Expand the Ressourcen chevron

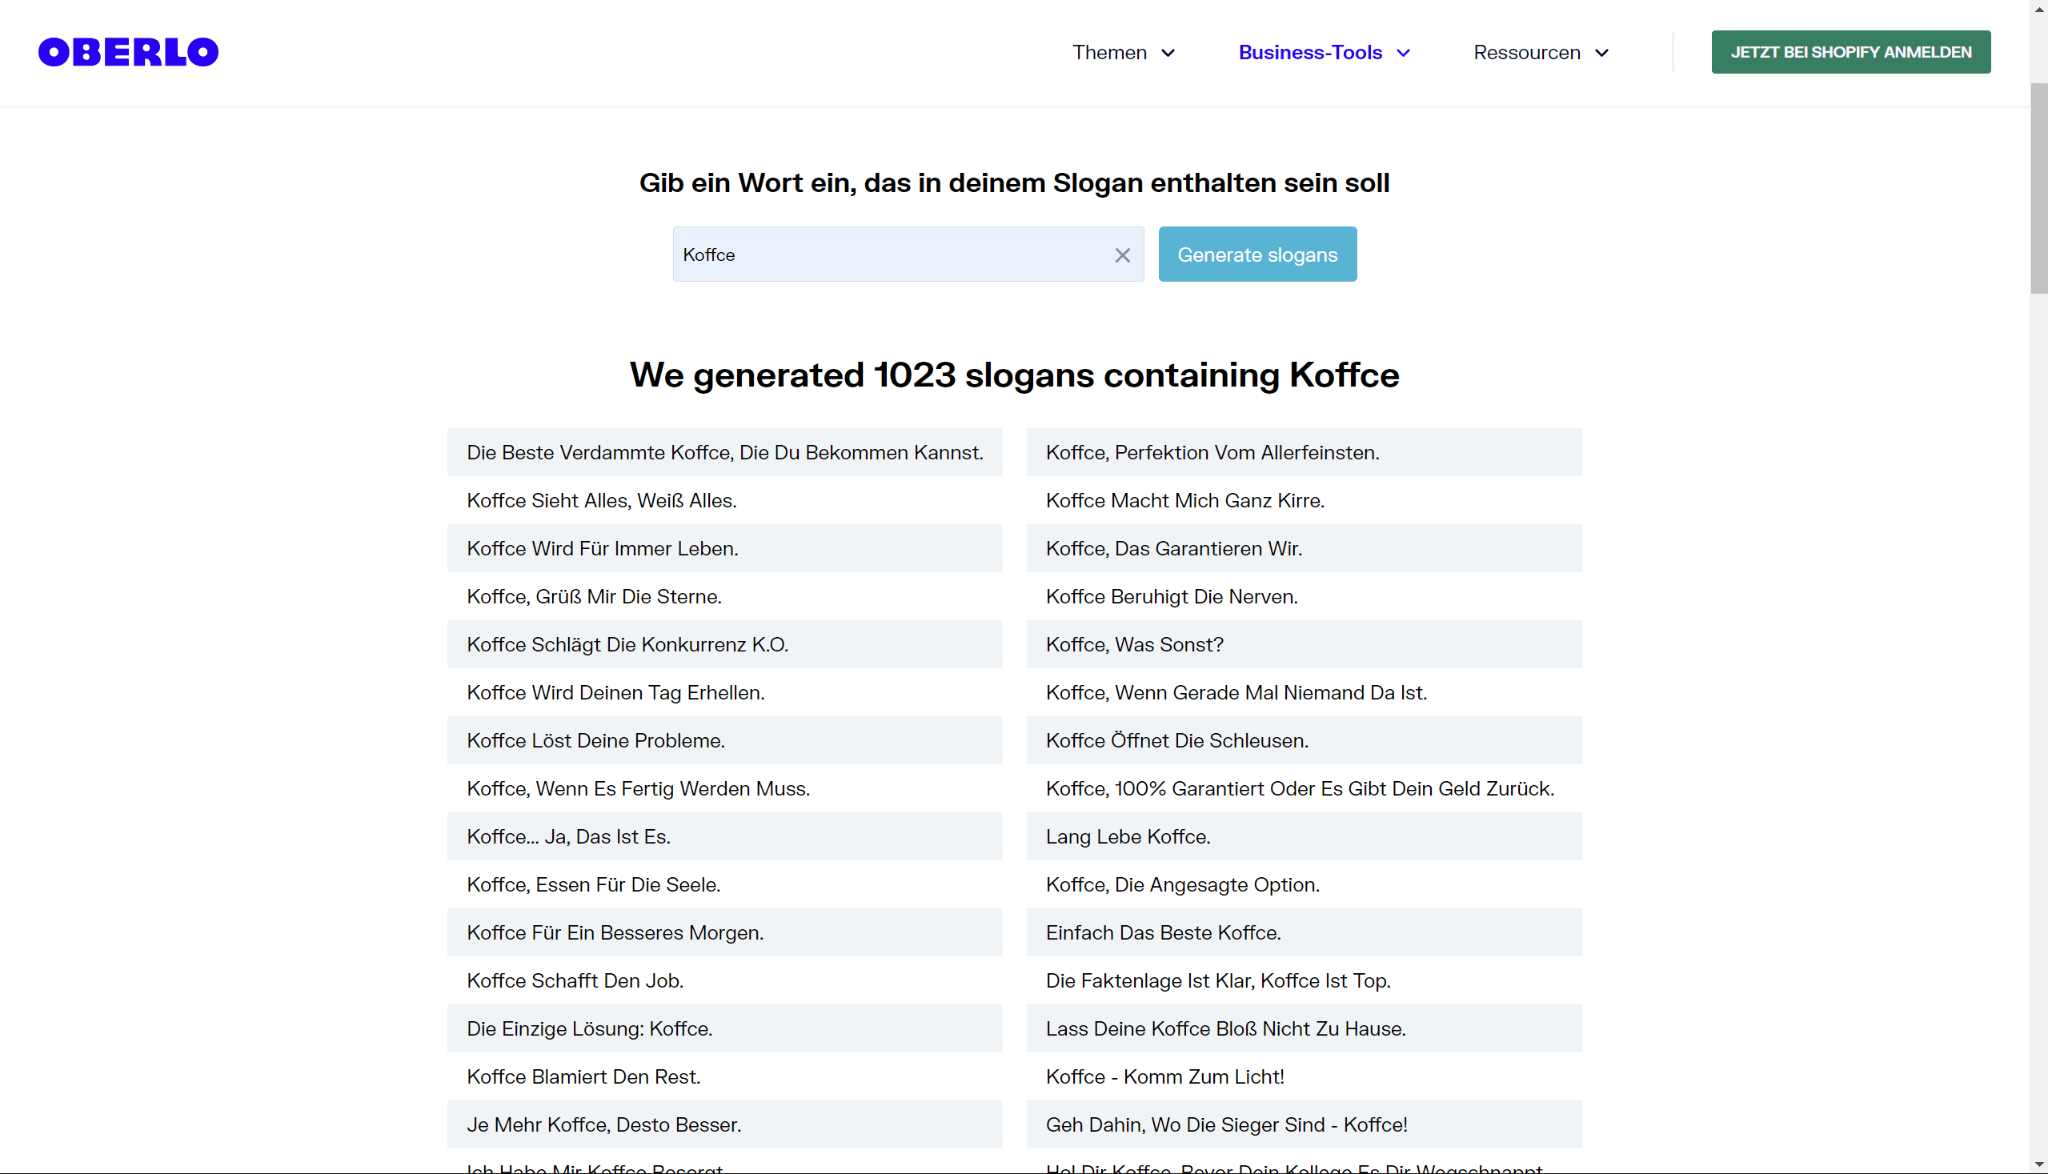point(1601,53)
